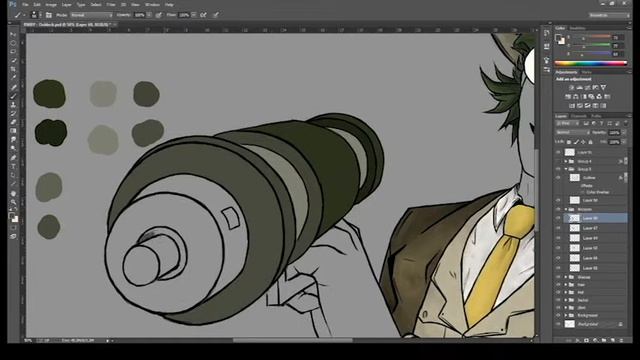
Task: Select the Hand tool
Action: tap(13, 193)
